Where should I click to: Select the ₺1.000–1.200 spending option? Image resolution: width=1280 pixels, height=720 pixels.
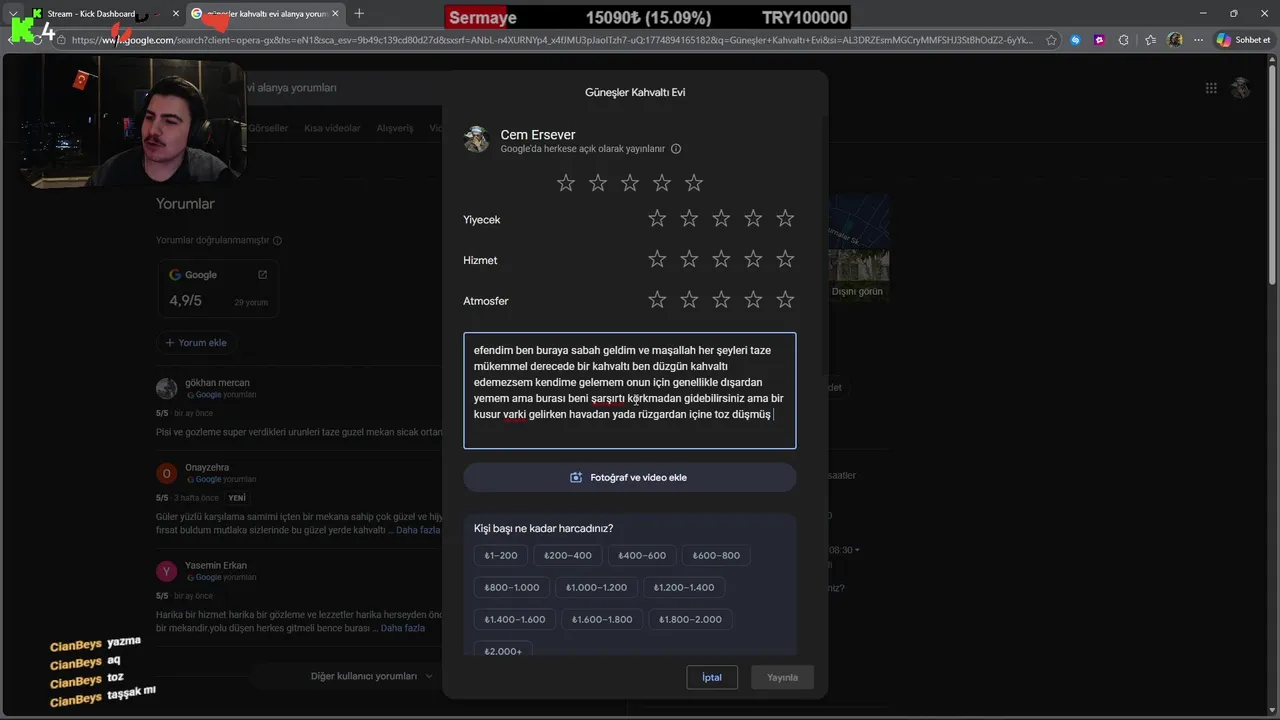click(596, 587)
